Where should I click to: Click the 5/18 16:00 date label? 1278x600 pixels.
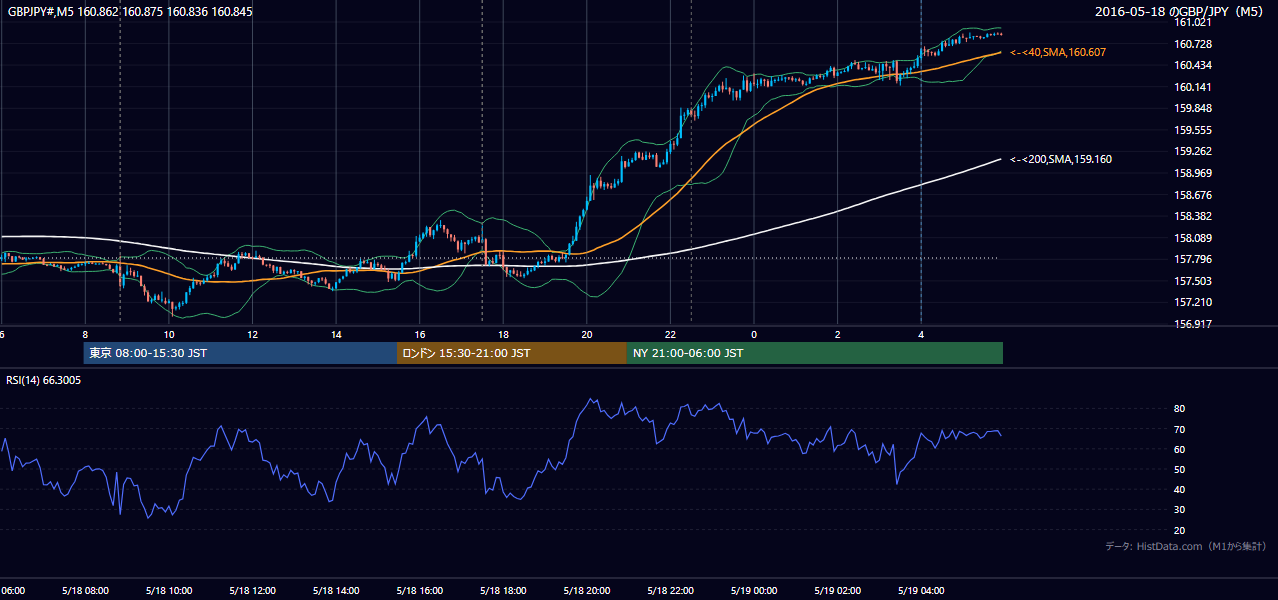(420, 590)
